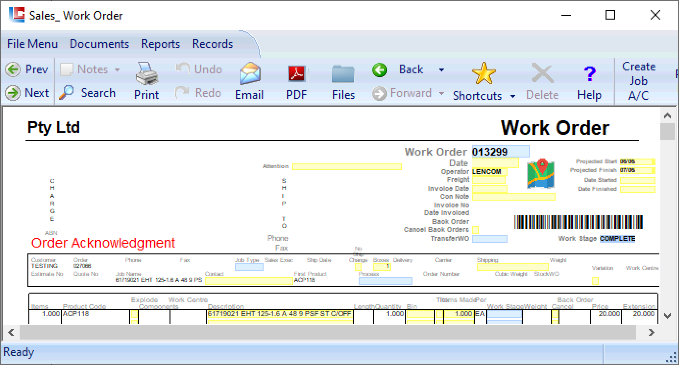
Task: Click the Contact input field
Action: point(249,281)
